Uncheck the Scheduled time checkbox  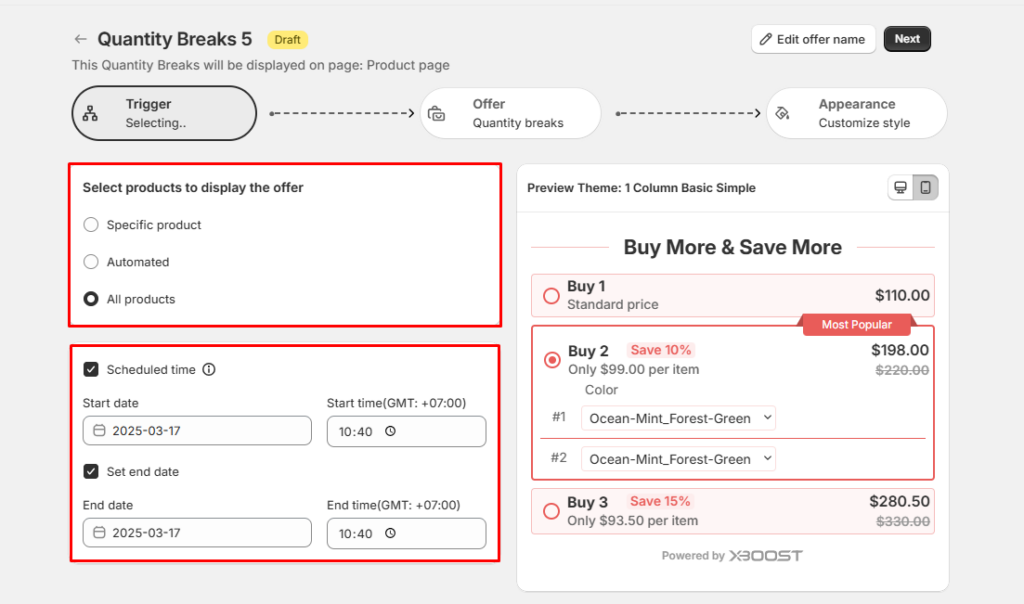pyautogui.click(x=91, y=369)
